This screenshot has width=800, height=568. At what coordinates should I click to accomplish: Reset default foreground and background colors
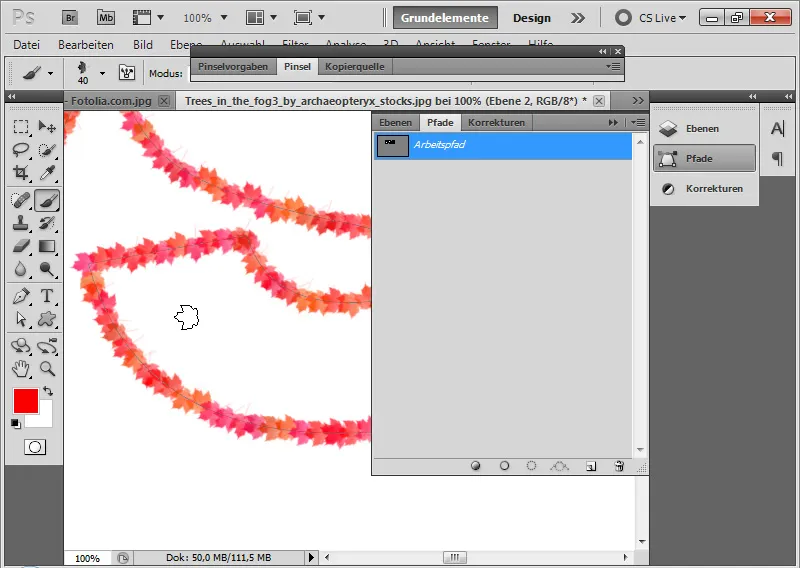pos(16,424)
